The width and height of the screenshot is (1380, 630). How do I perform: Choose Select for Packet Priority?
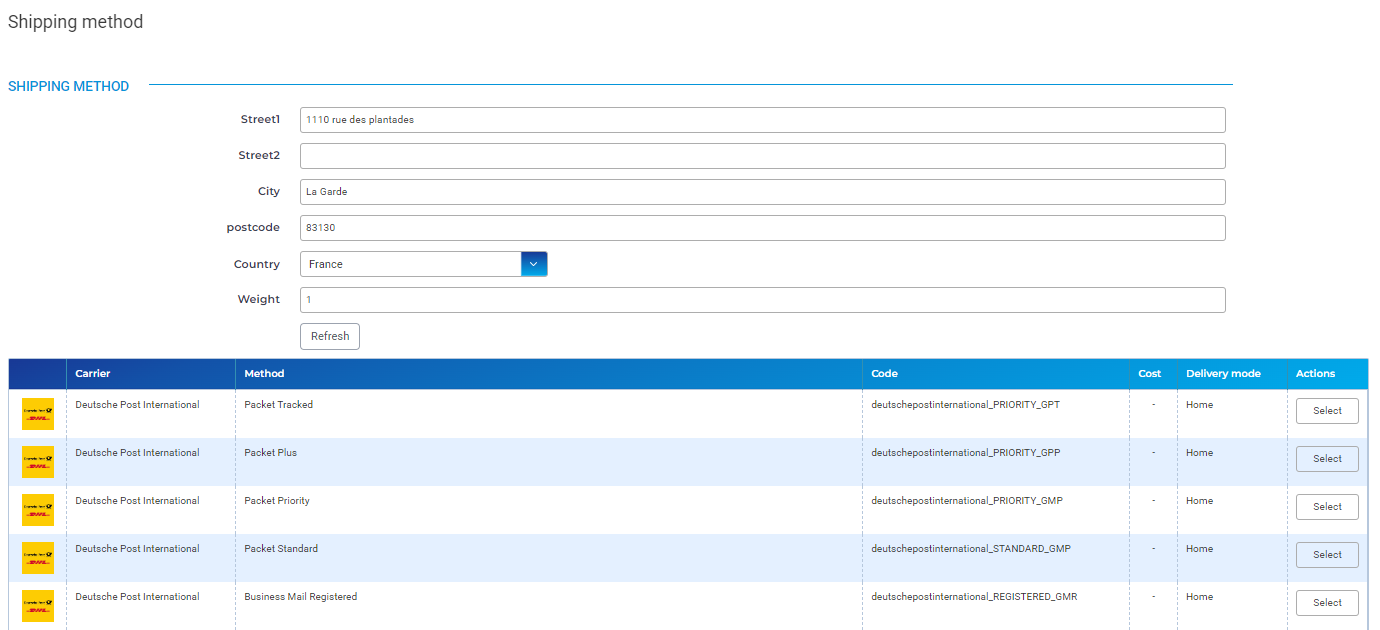tap(1327, 507)
